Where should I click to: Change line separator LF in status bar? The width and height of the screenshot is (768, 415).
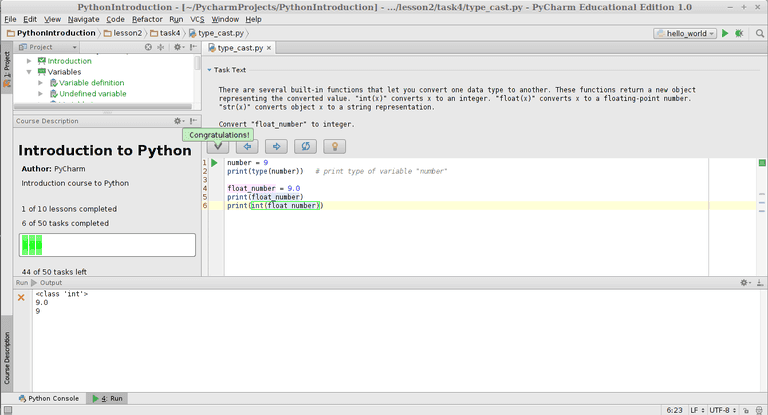(x=697, y=410)
